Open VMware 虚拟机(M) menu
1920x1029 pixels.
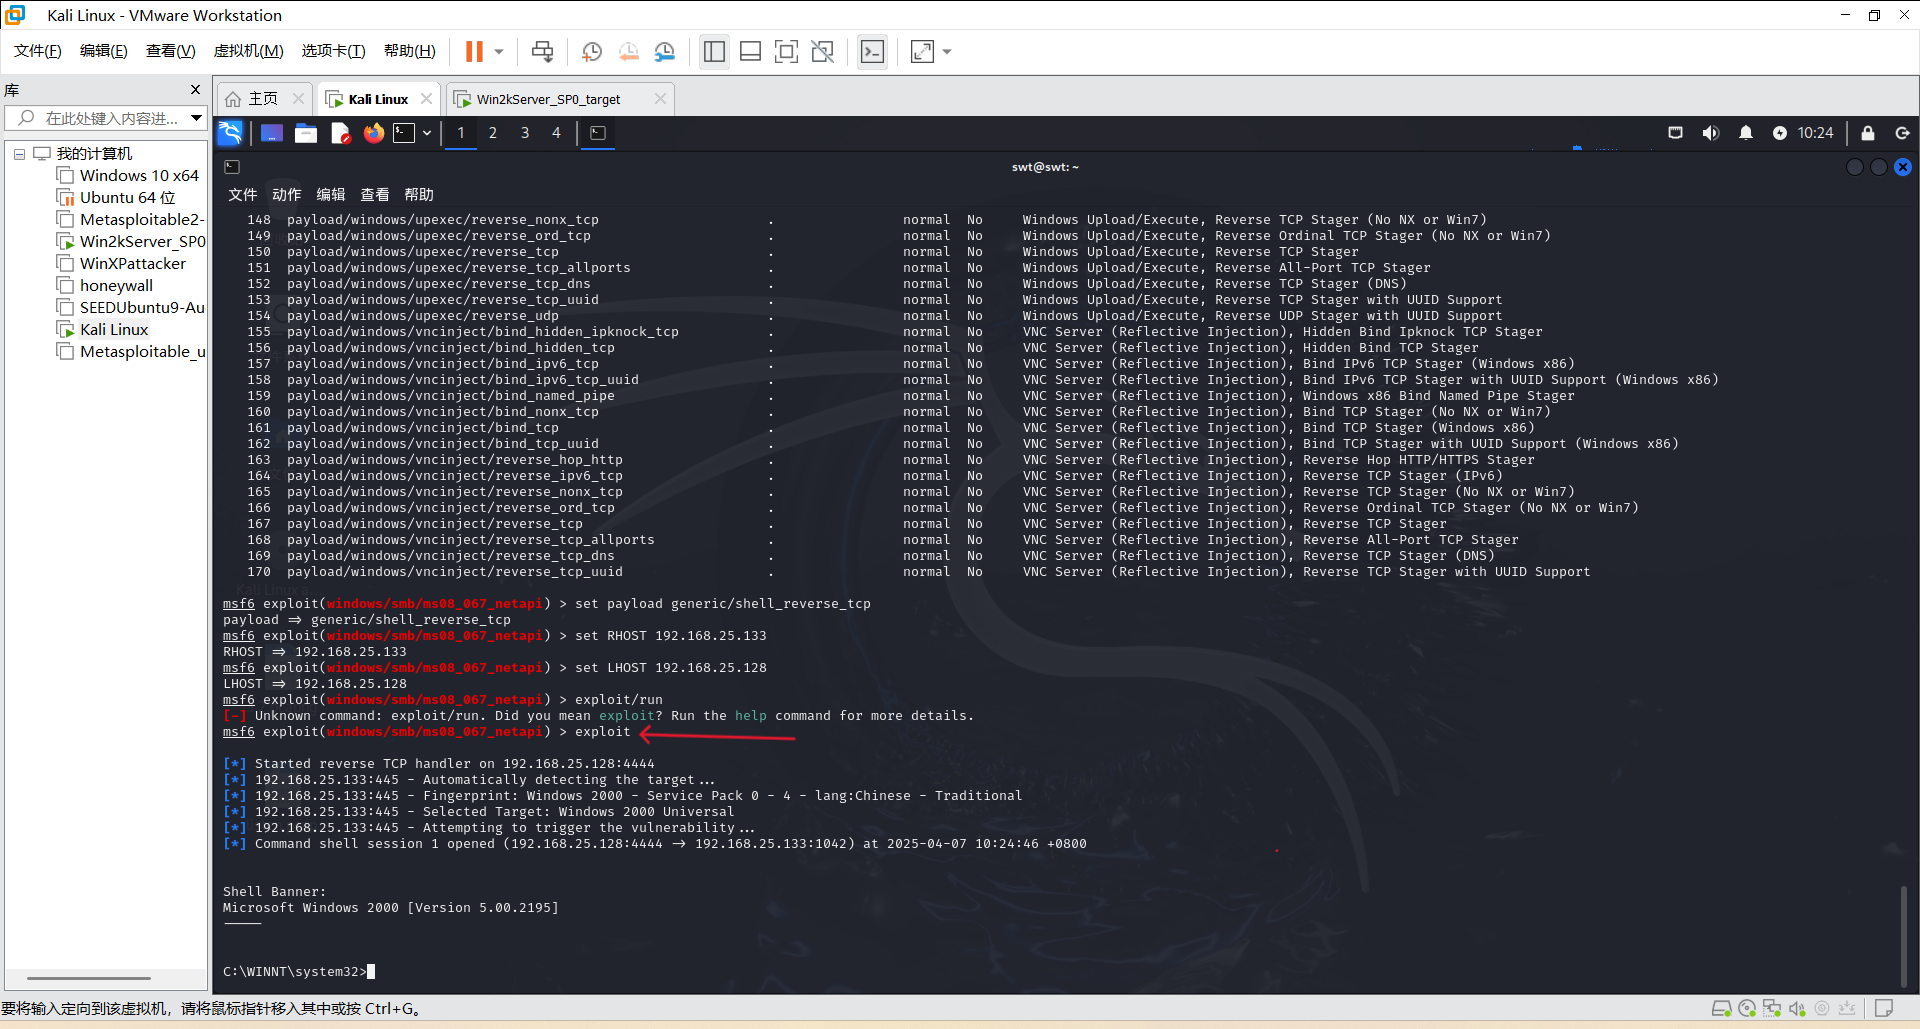(x=249, y=51)
